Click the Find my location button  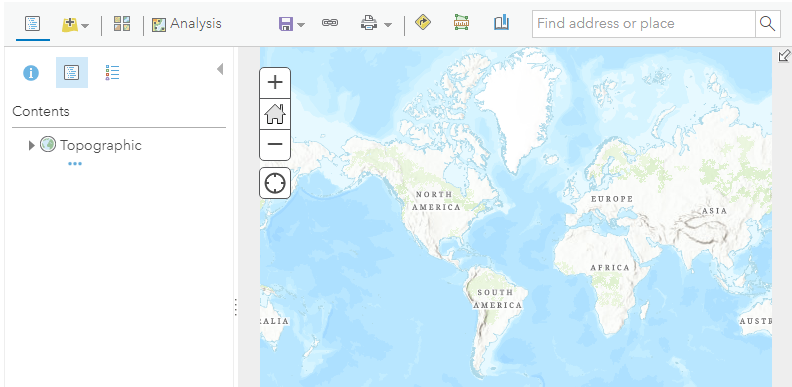pyautogui.click(x=275, y=183)
